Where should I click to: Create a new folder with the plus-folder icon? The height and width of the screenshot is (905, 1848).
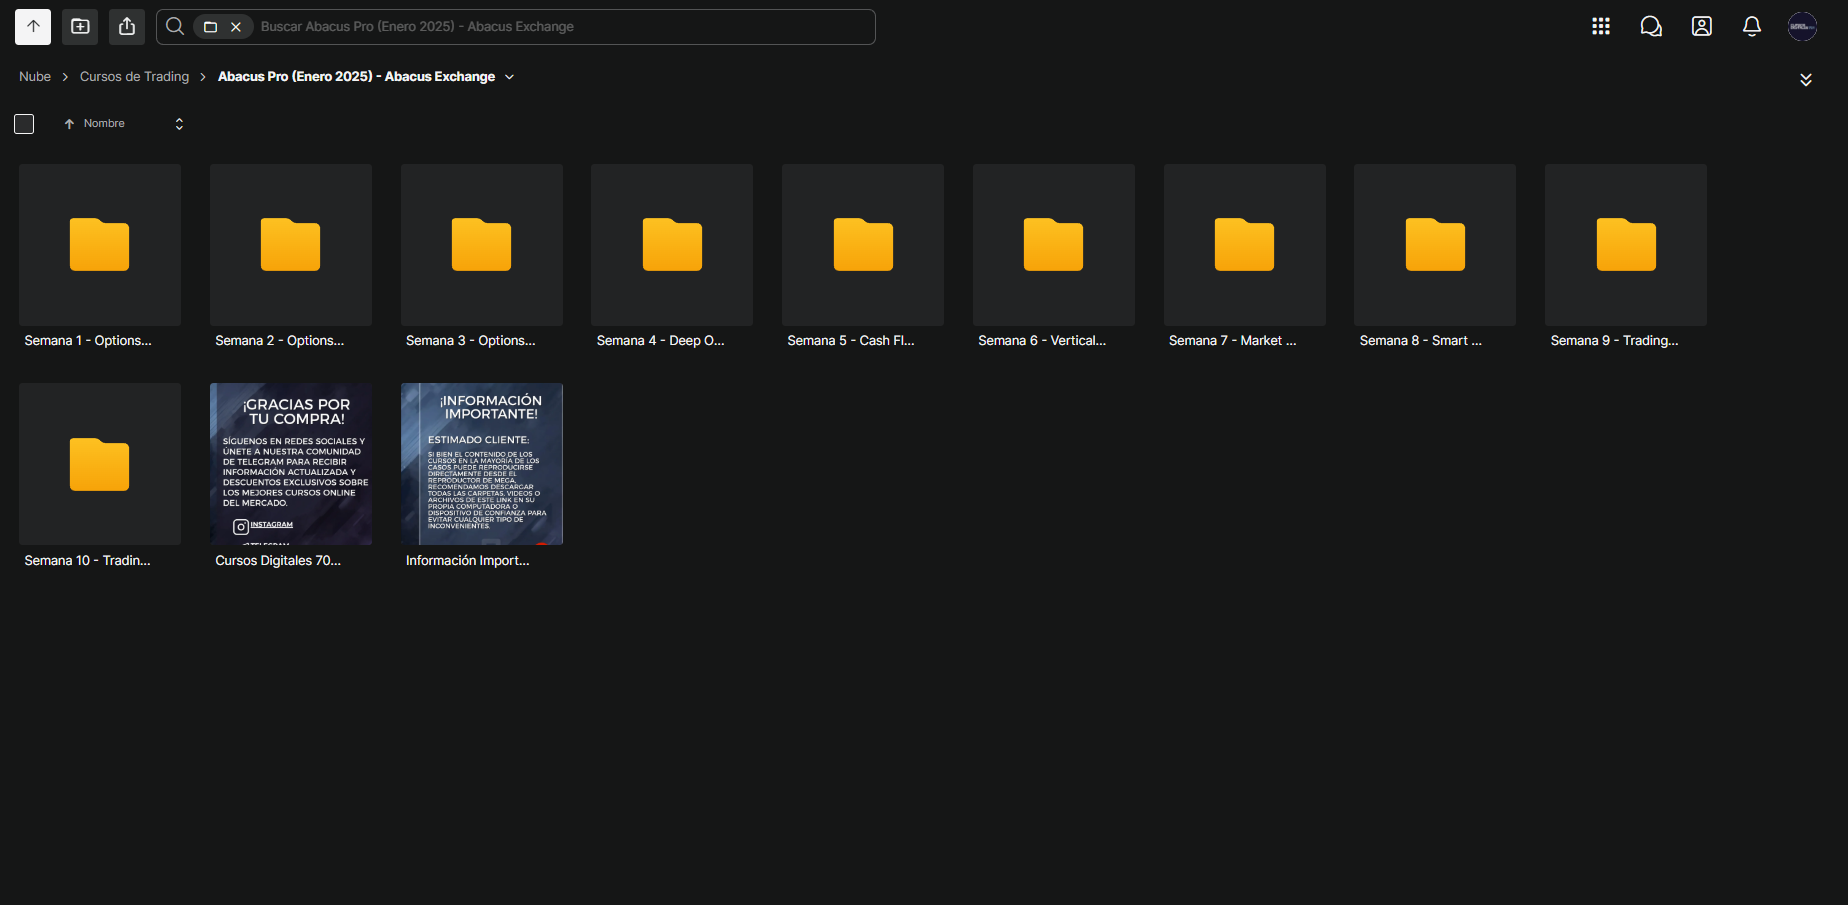click(80, 27)
